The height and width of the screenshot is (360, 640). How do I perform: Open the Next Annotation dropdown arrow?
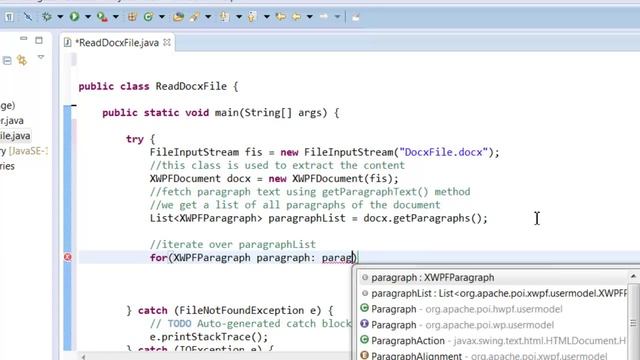[239, 17]
